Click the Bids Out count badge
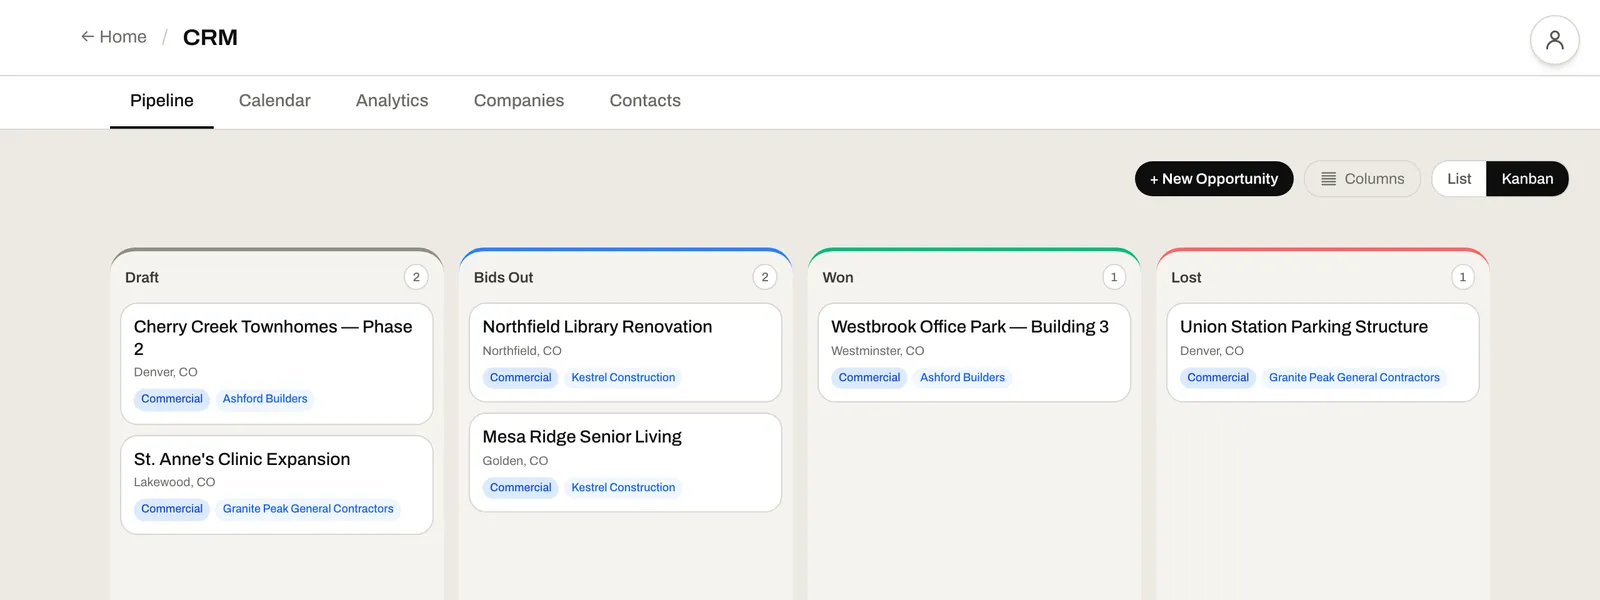This screenshot has height=600, width=1600. (x=765, y=277)
